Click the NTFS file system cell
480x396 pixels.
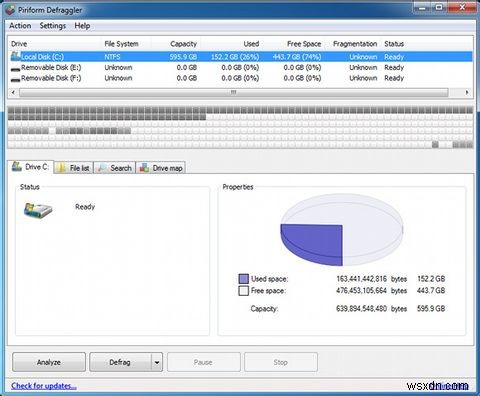tap(112, 57)
